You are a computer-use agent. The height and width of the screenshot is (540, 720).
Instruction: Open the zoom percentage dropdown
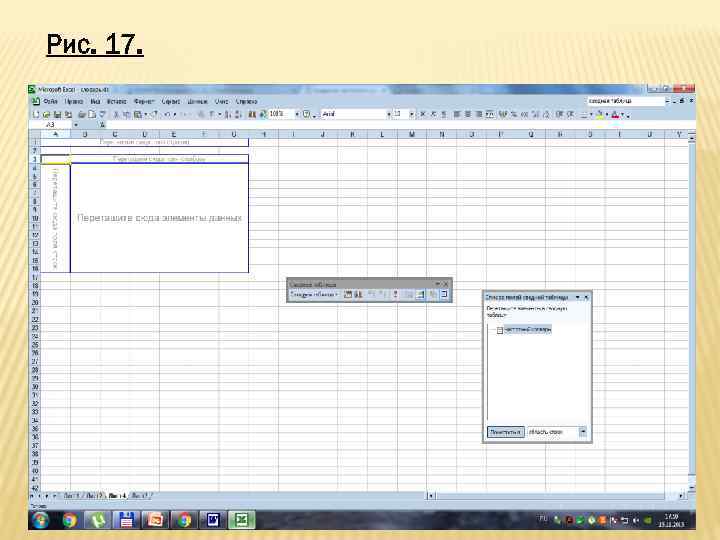297,114
